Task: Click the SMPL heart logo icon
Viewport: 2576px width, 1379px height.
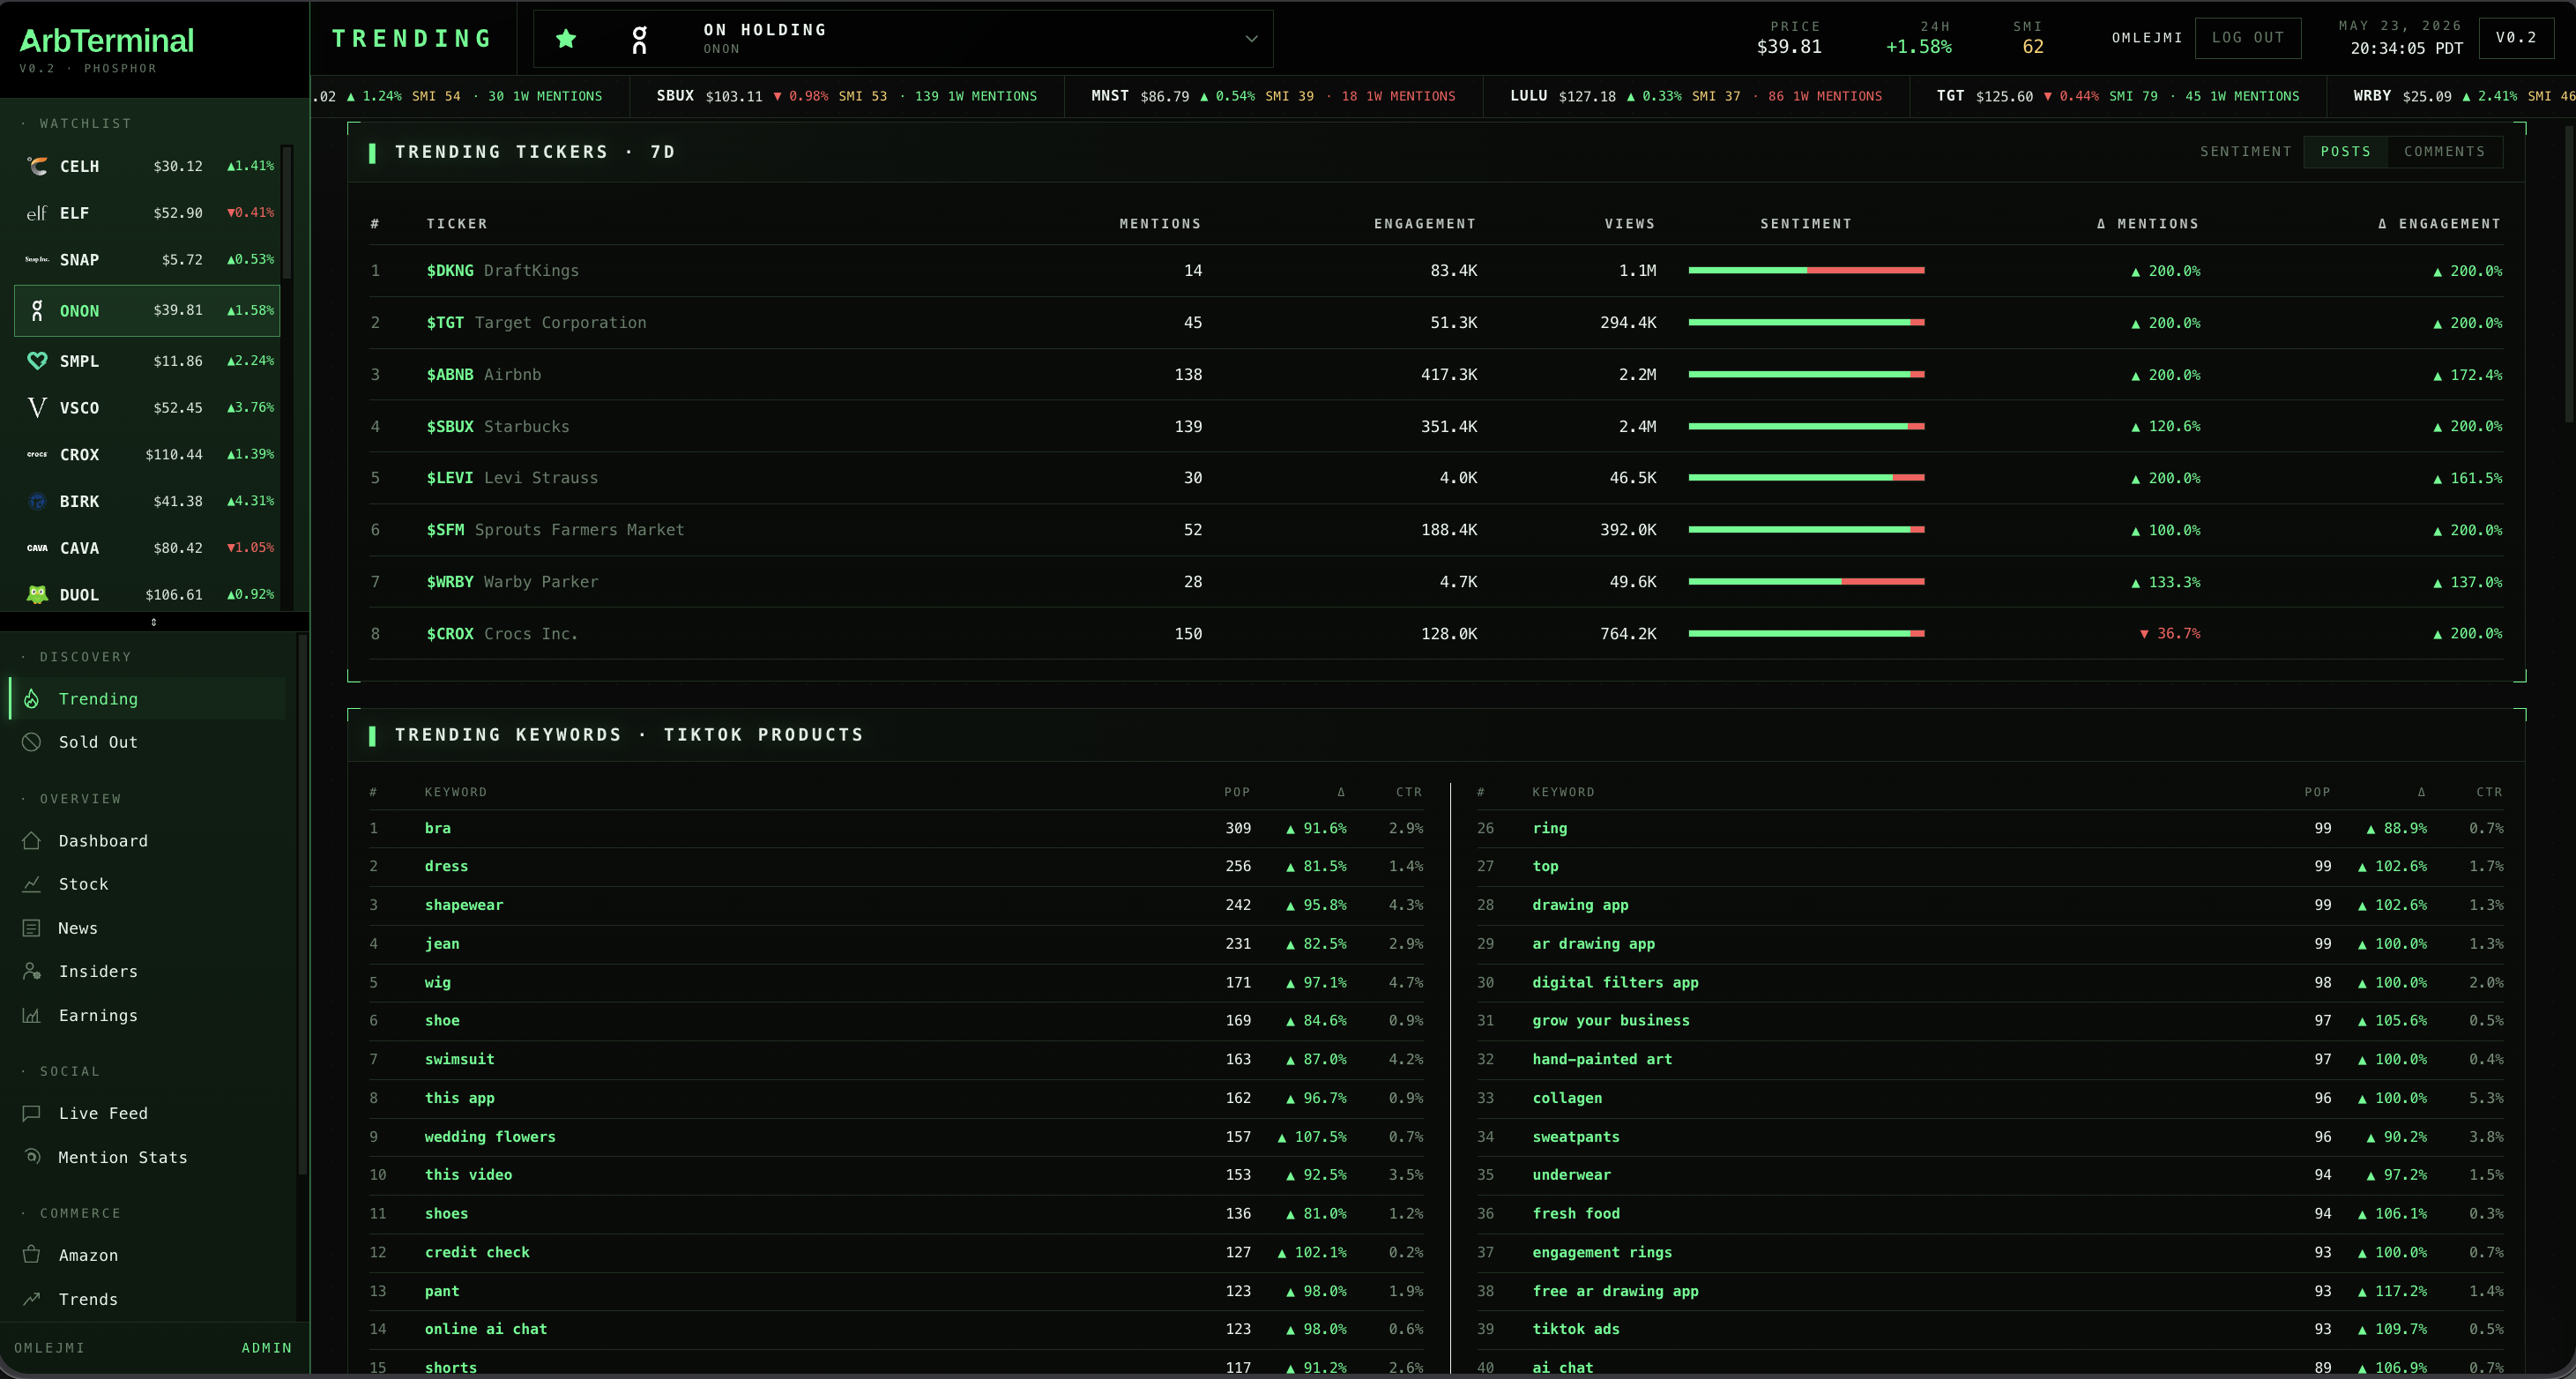Action: pyautogui.click(x=37, y=361)
